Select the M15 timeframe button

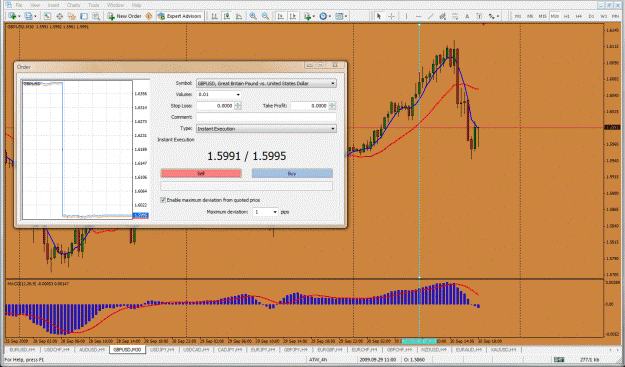pos(542,16)
